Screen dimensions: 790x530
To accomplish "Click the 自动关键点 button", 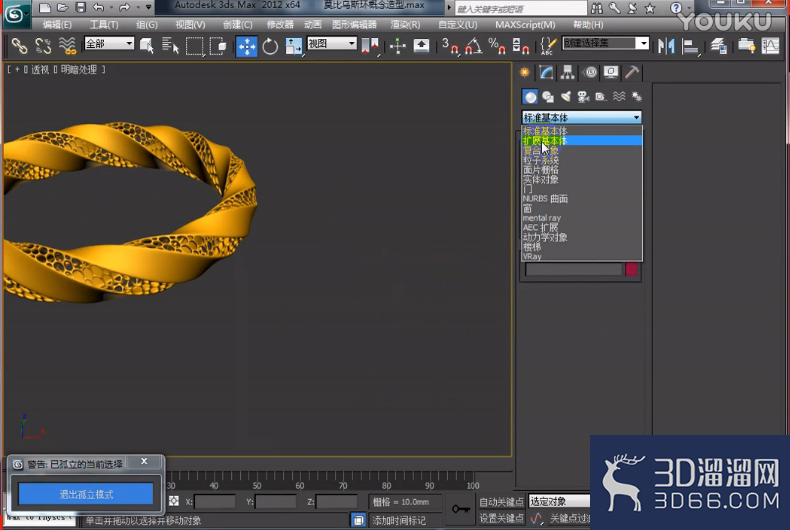I will pos(501,502).
